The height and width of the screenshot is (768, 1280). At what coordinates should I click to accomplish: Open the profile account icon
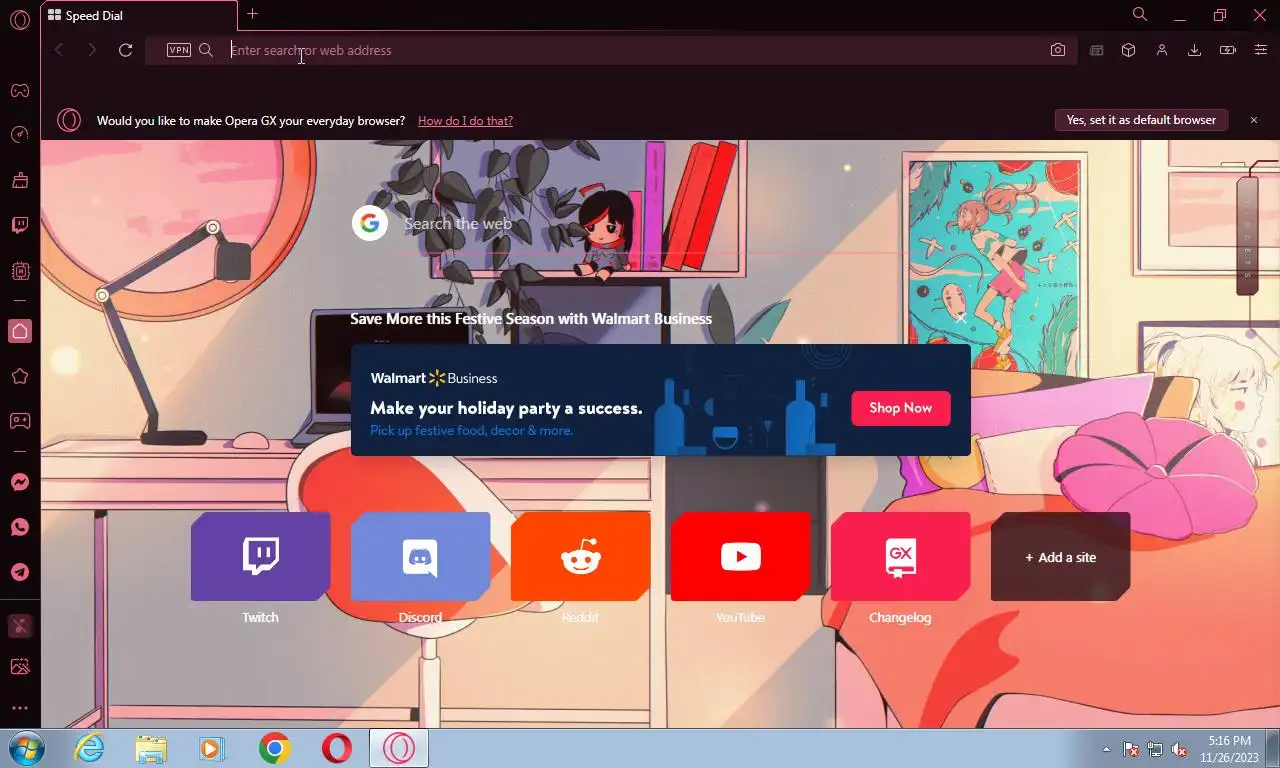coord(1162,50)
